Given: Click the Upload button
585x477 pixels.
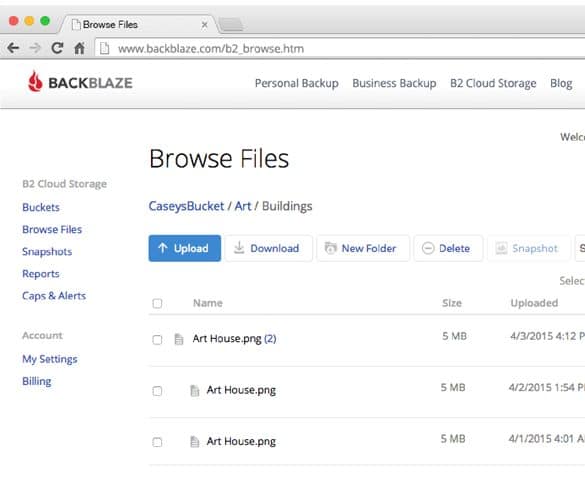Looking at the screenshot, I should click(x=185, y=248).
